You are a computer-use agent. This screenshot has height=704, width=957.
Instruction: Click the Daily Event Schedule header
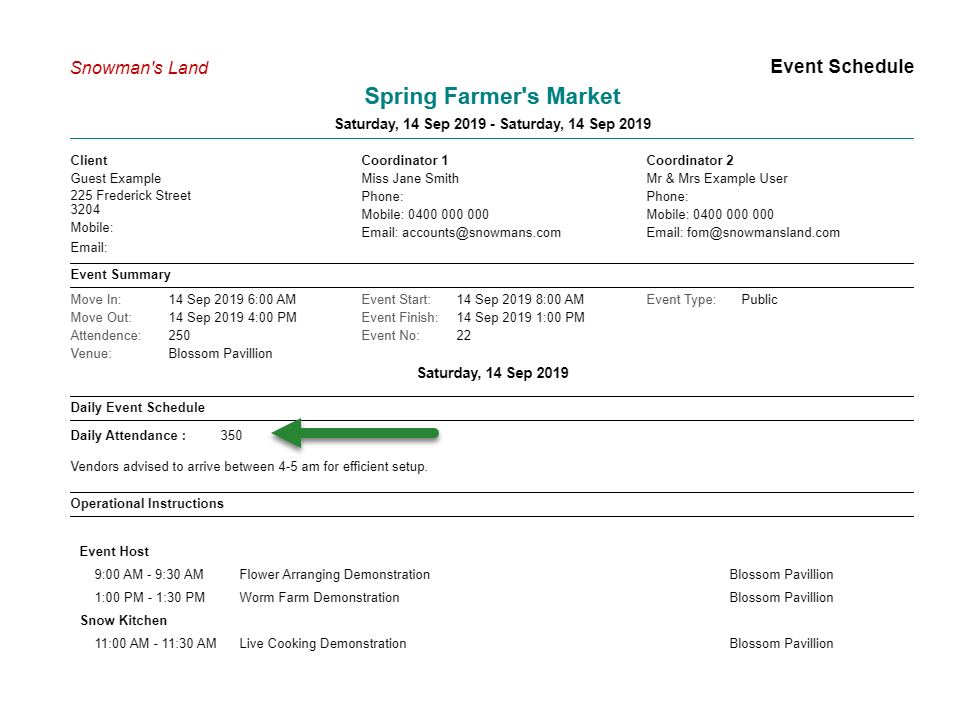(x=137, y=407)
